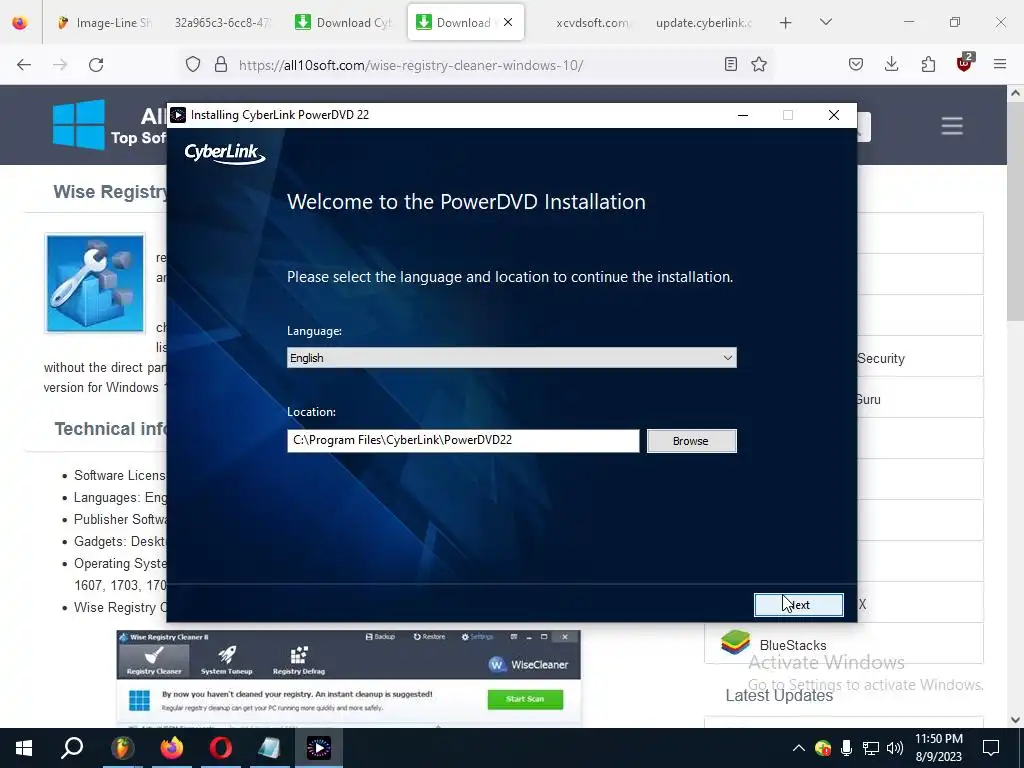1024x768 pixels.
Task: Click the Firefox View icon
Action: point(20,23)
